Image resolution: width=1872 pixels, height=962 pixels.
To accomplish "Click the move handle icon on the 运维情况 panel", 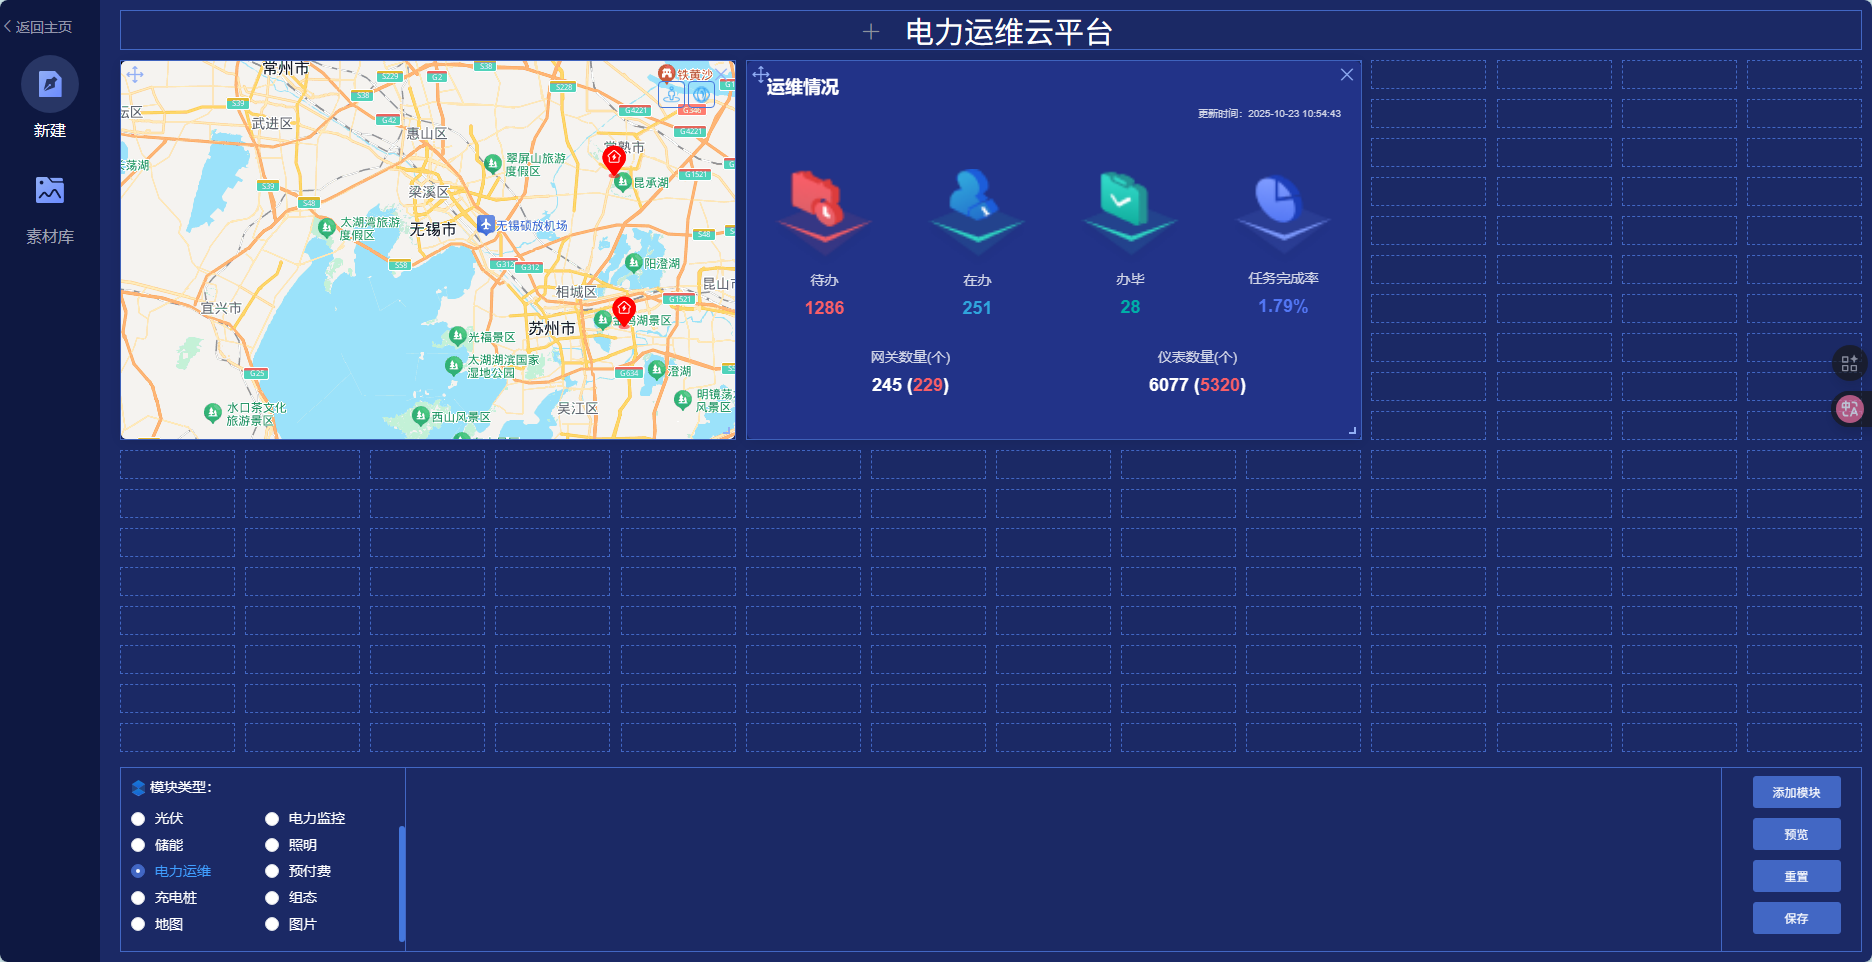I will [x=760, y=74].
